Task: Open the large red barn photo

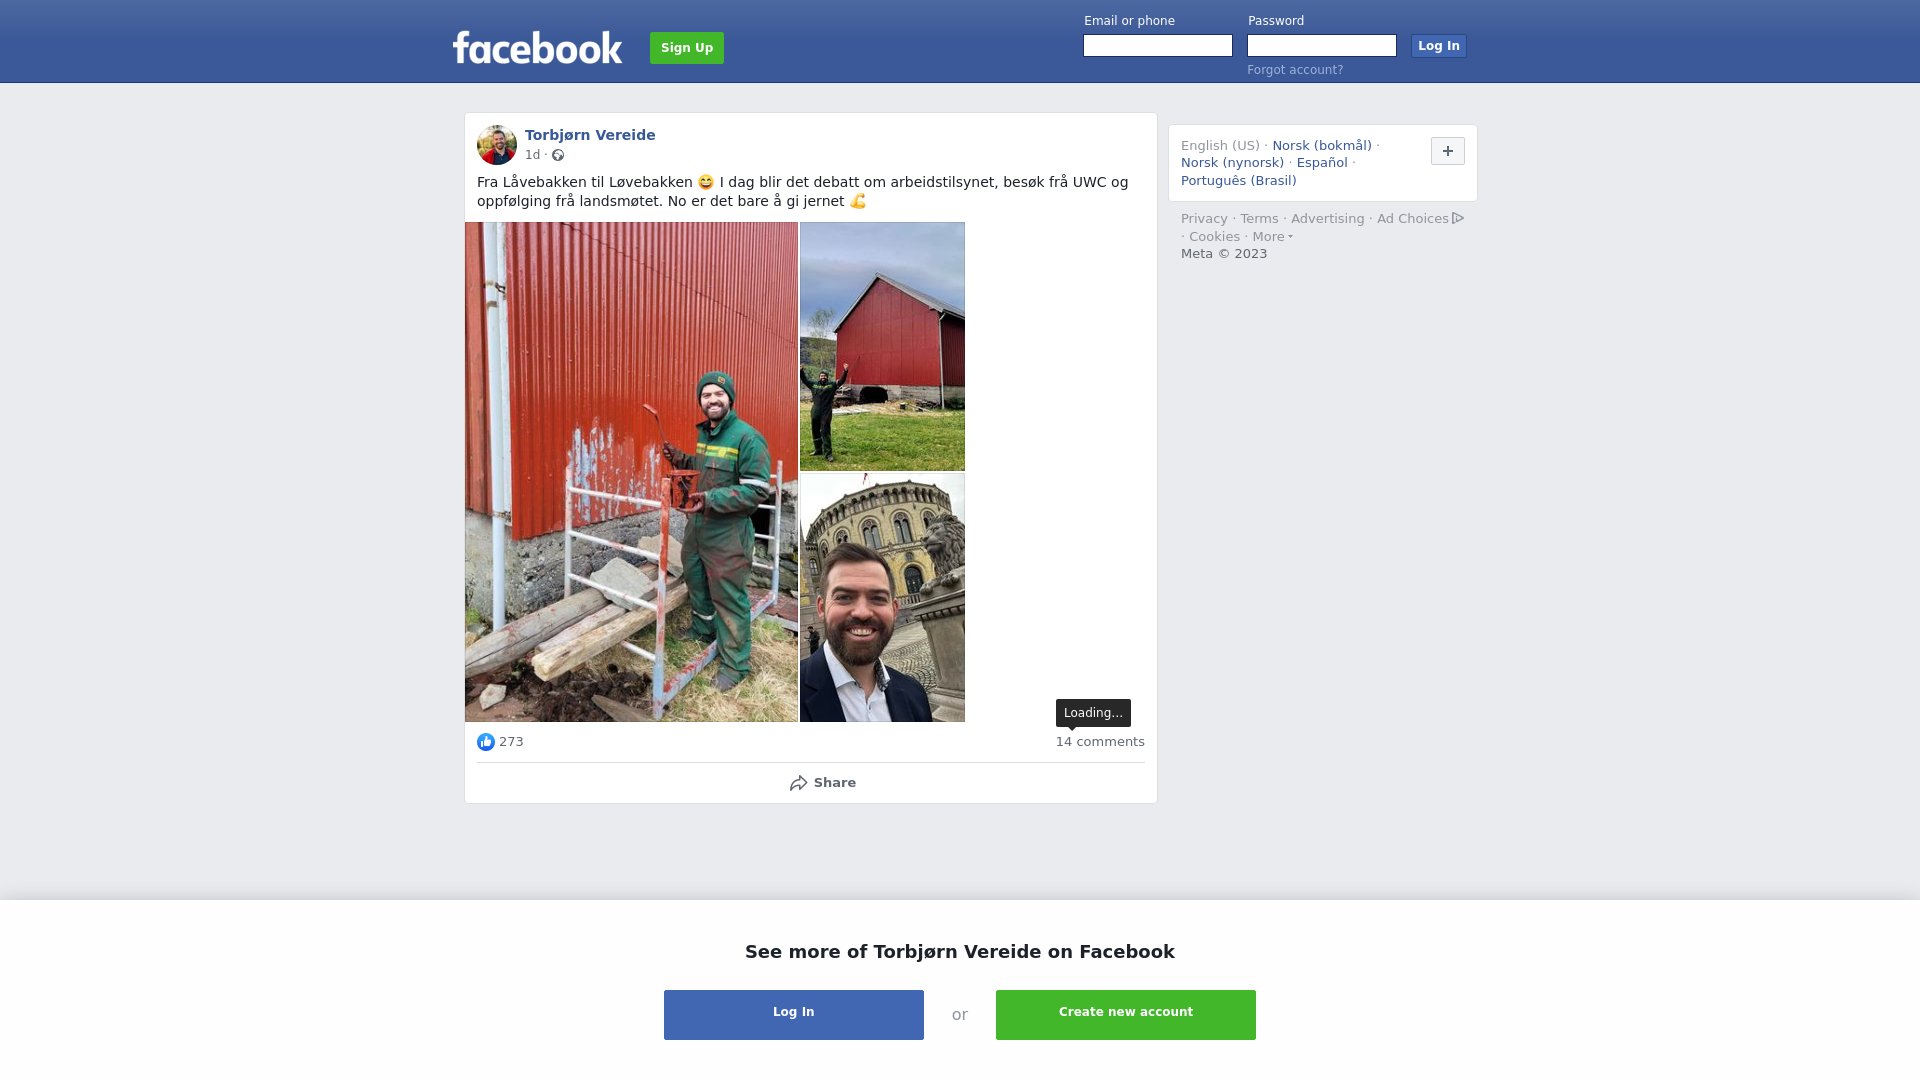Action: coord(631,472)
